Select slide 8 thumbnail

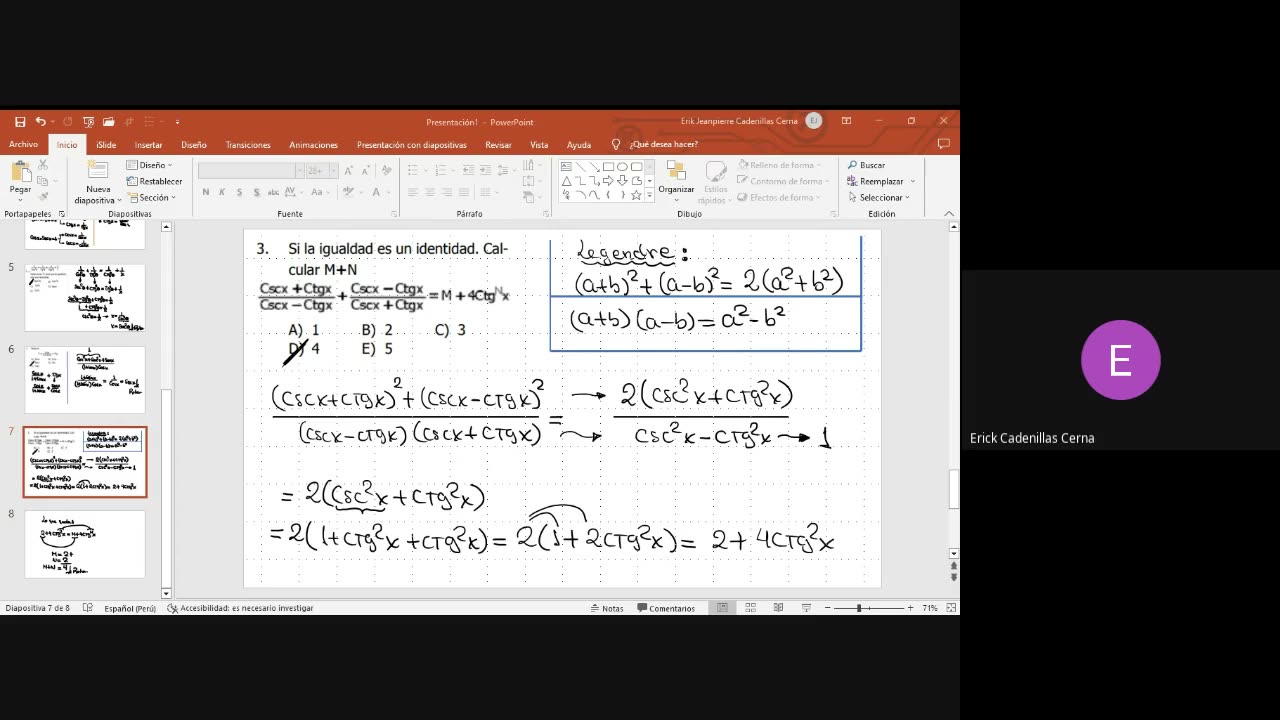(85, 544)
